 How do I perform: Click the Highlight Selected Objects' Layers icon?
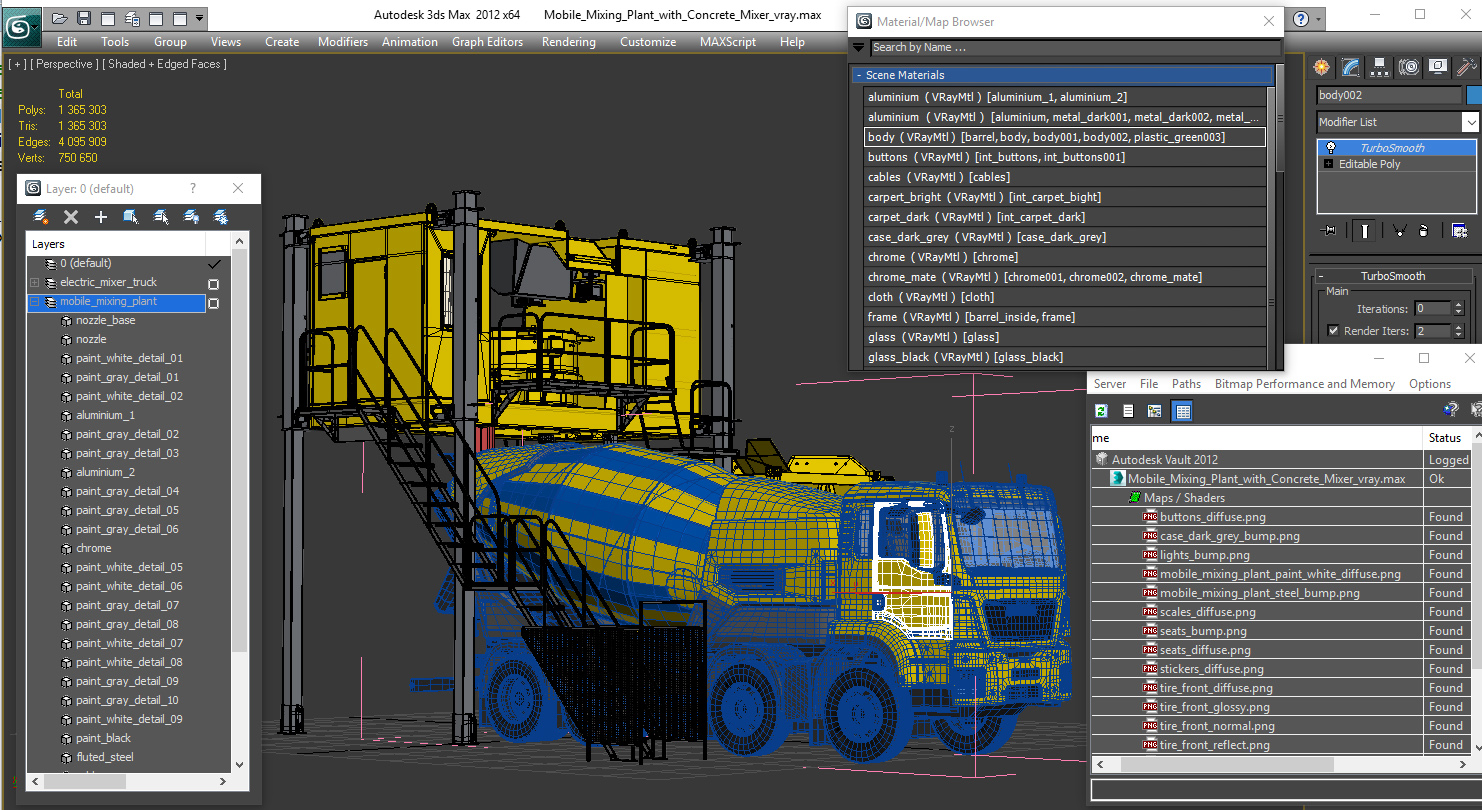click(x=161, y=216)
